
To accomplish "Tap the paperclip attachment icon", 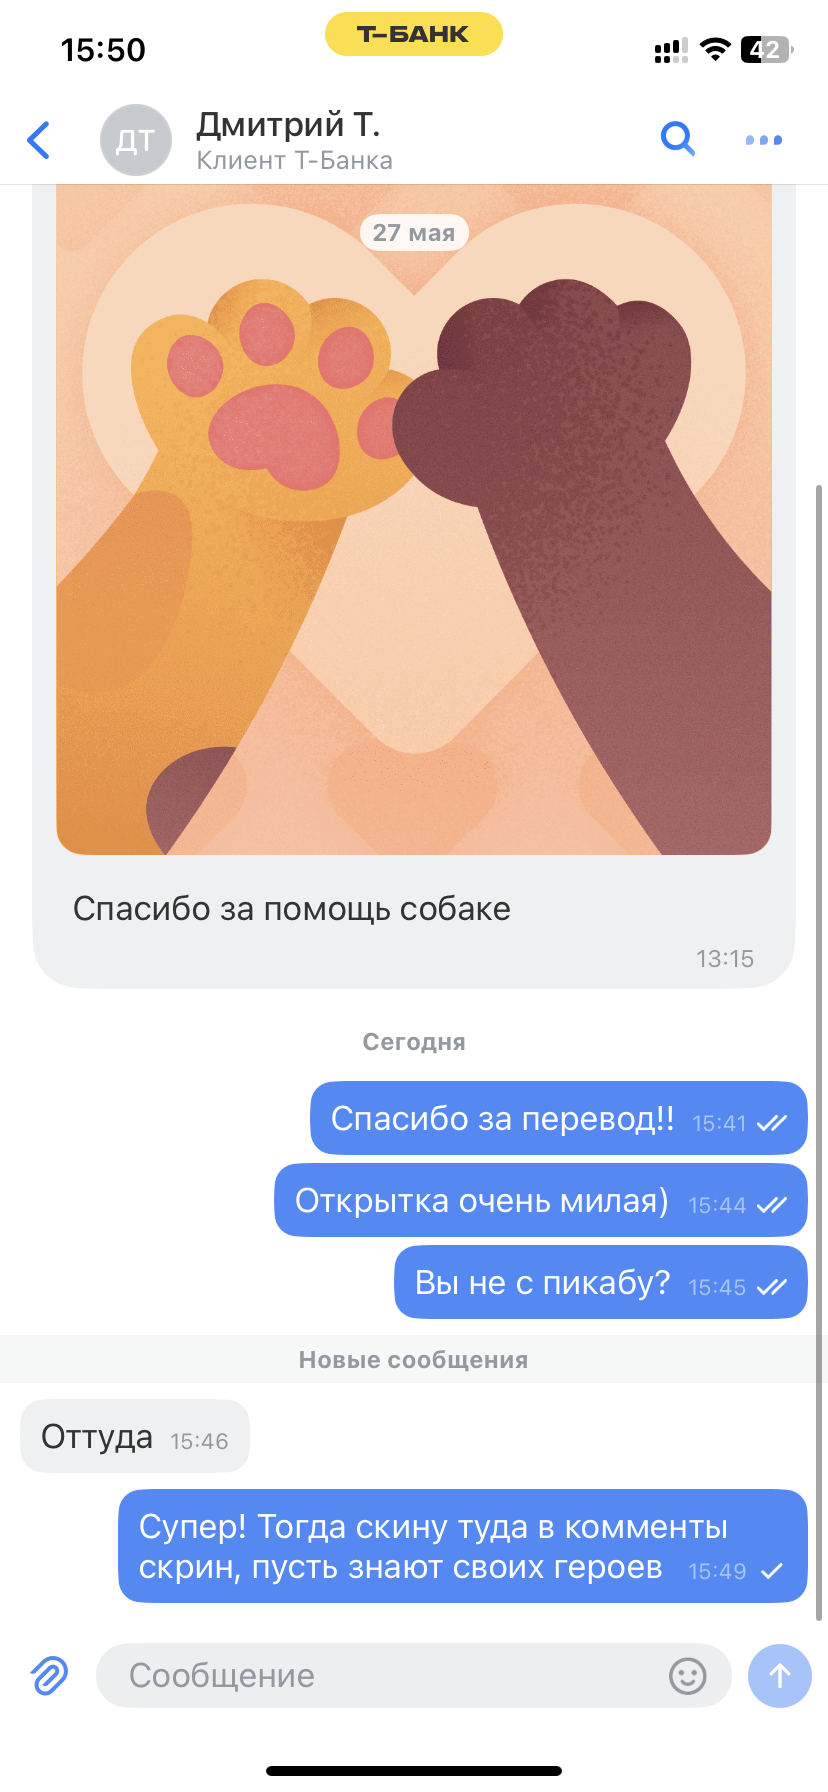I will click(x=49, y=1675).
